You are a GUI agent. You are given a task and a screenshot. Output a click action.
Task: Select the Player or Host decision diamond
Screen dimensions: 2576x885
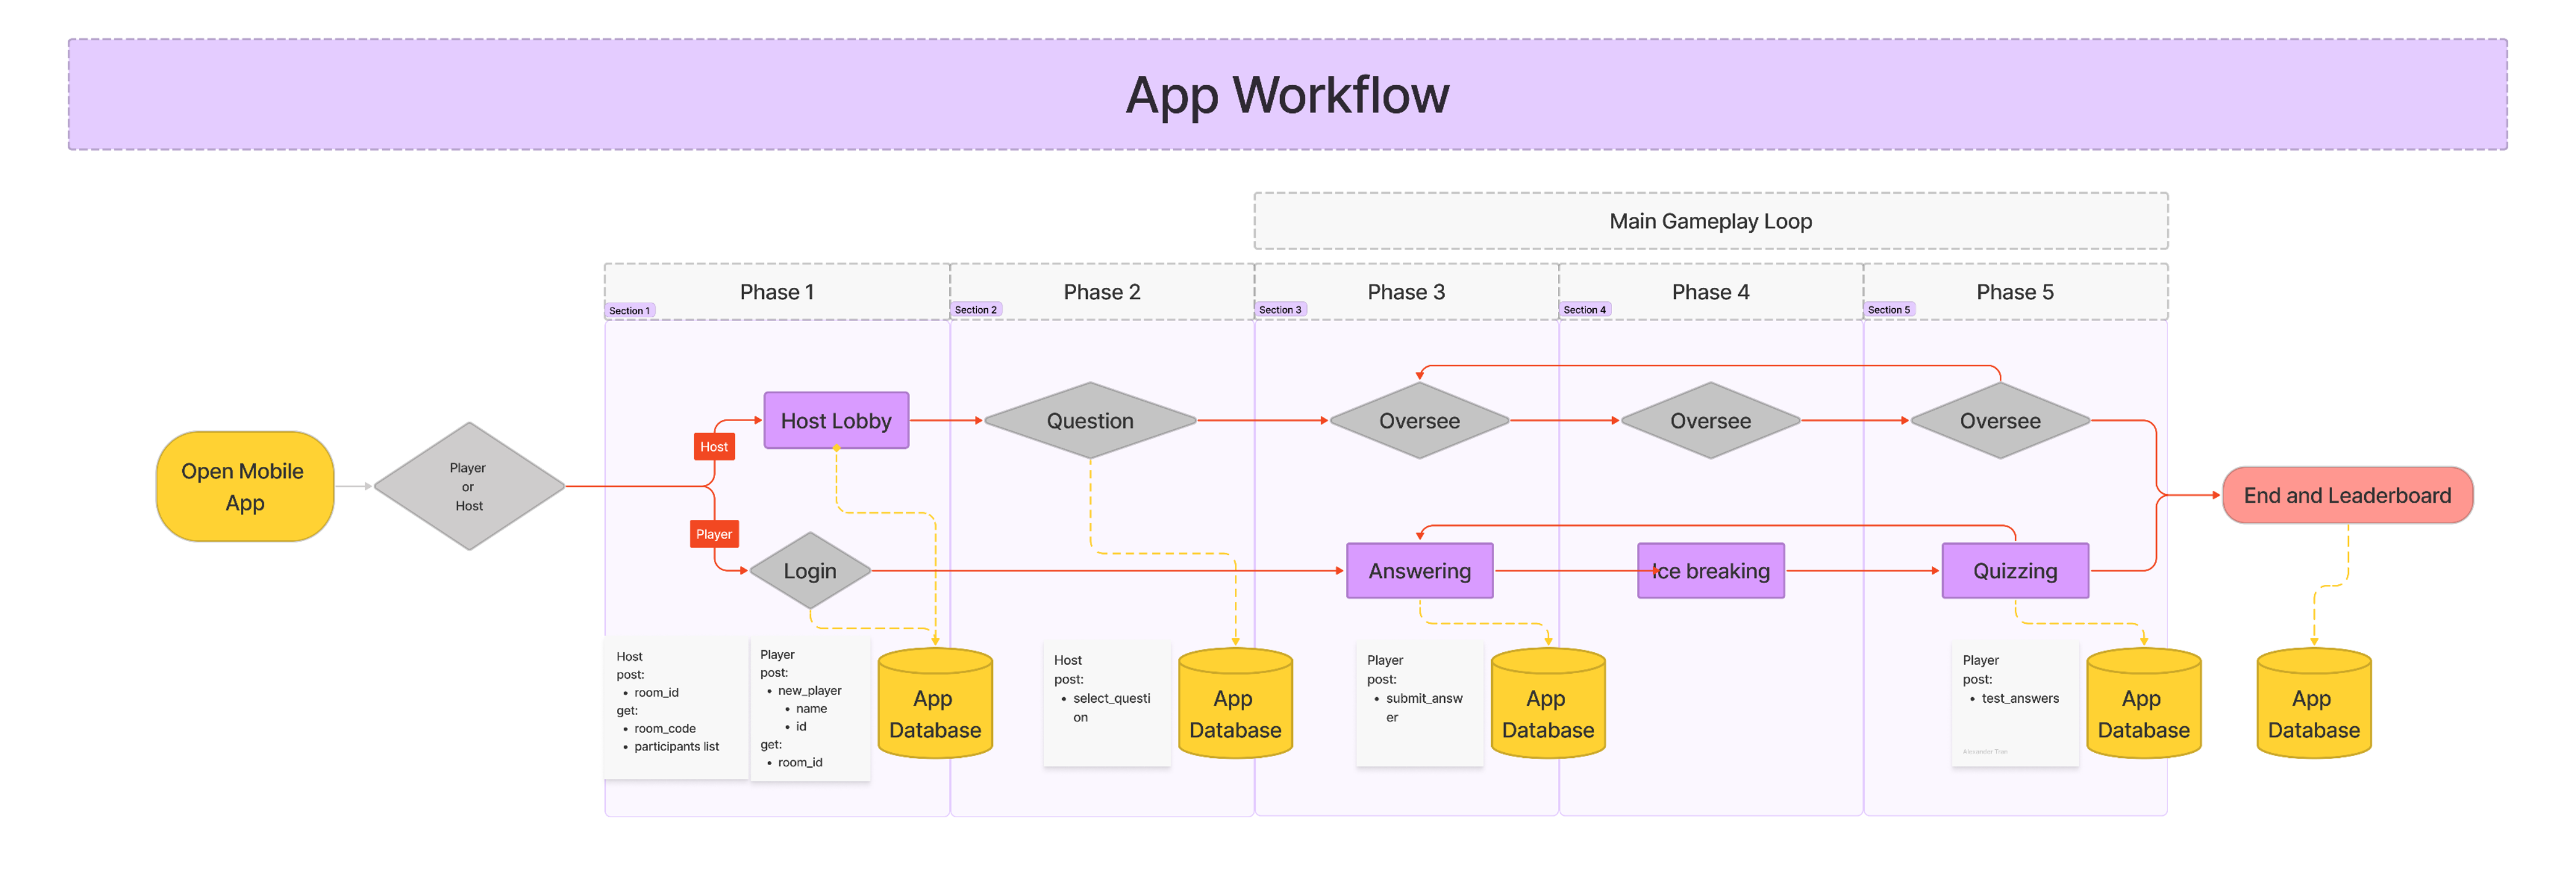point(468,487)
